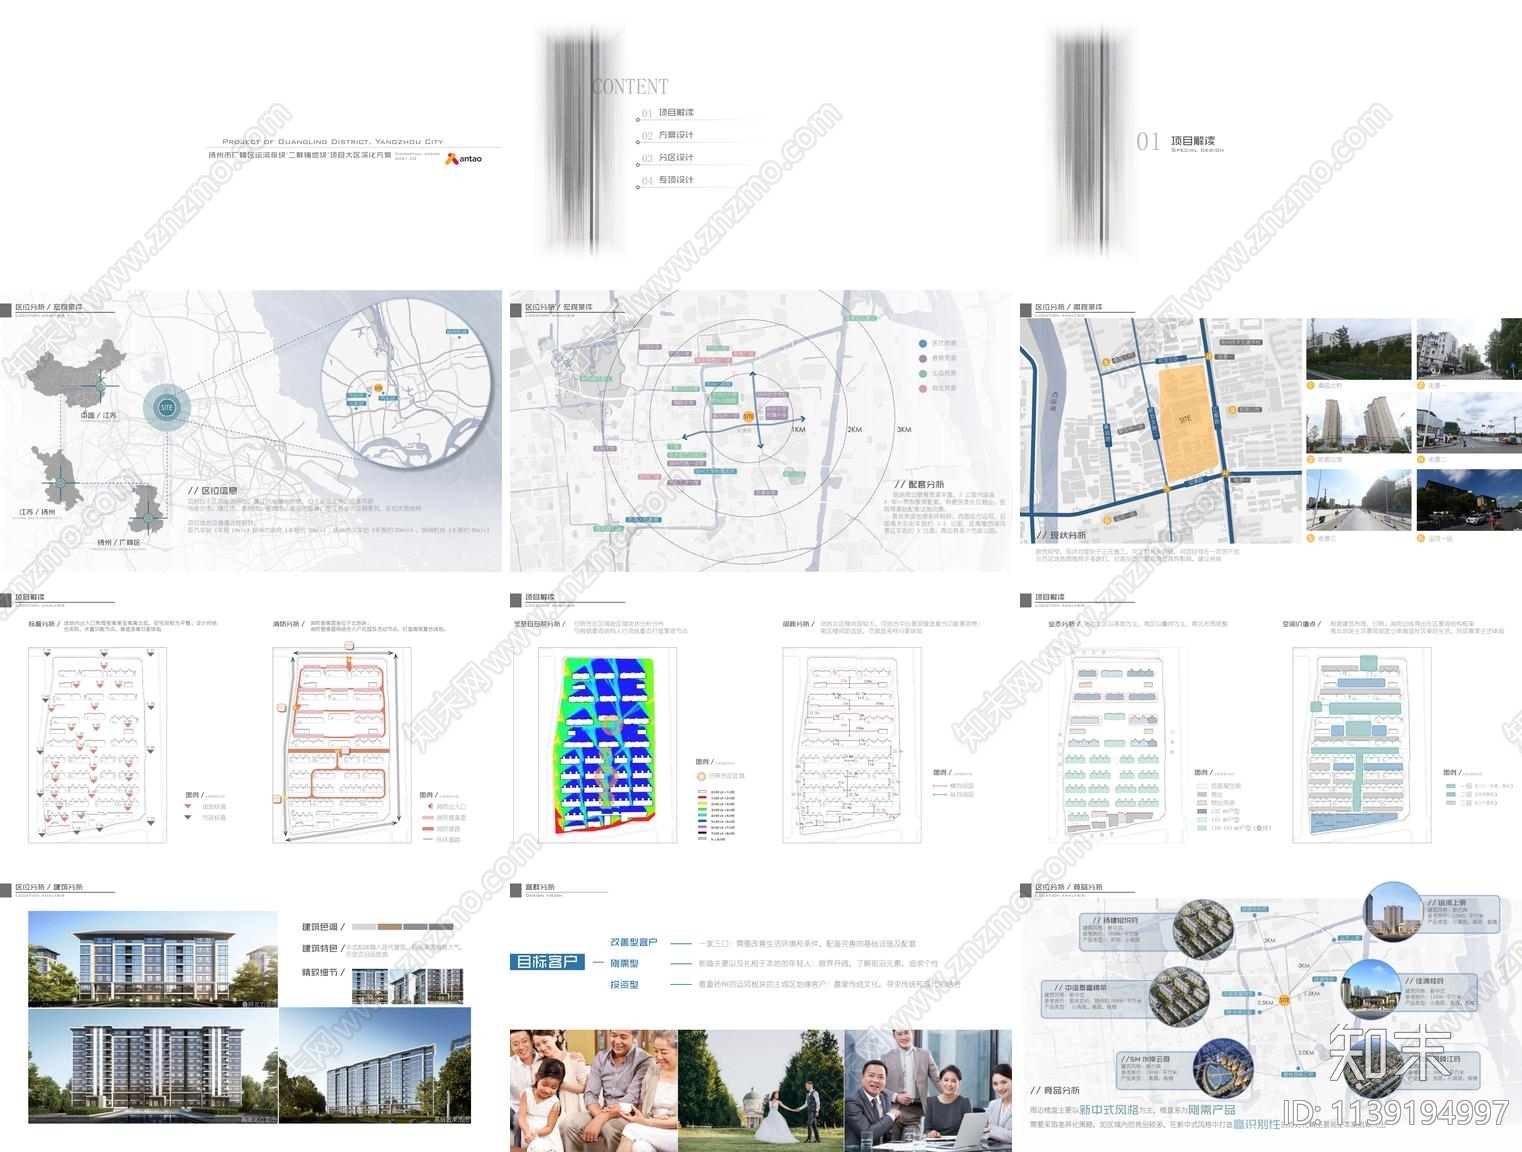The image size is (1522, 1152).
Task: Click the blue 医疗资源 legend dot
Action: [923, 343]
